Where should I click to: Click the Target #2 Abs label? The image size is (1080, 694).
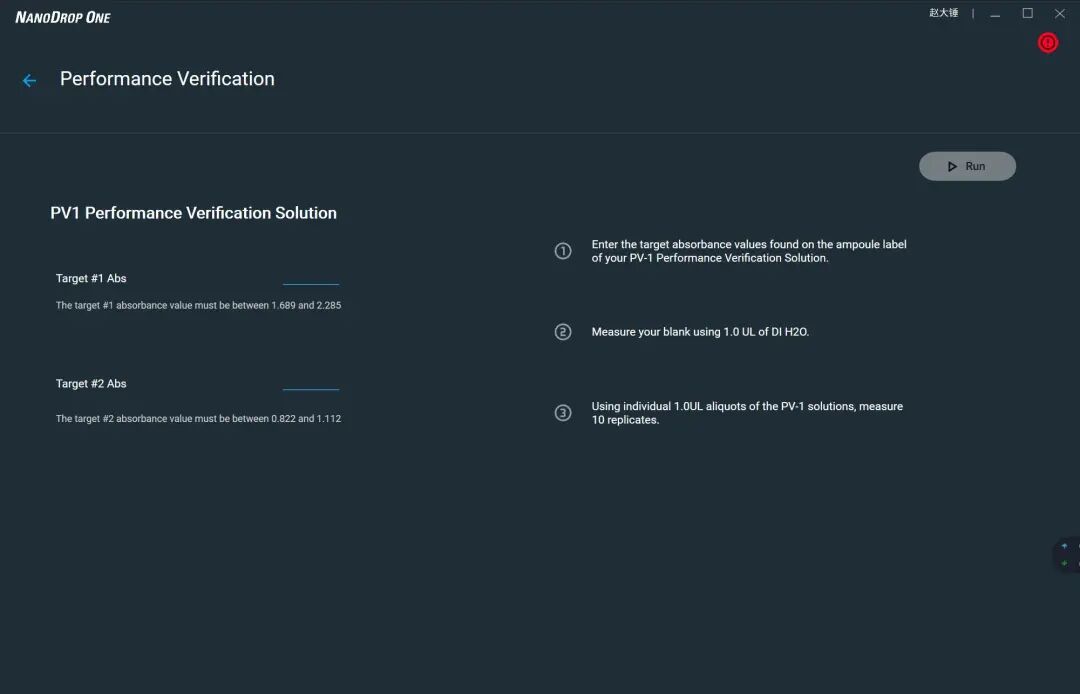point(91,383)
